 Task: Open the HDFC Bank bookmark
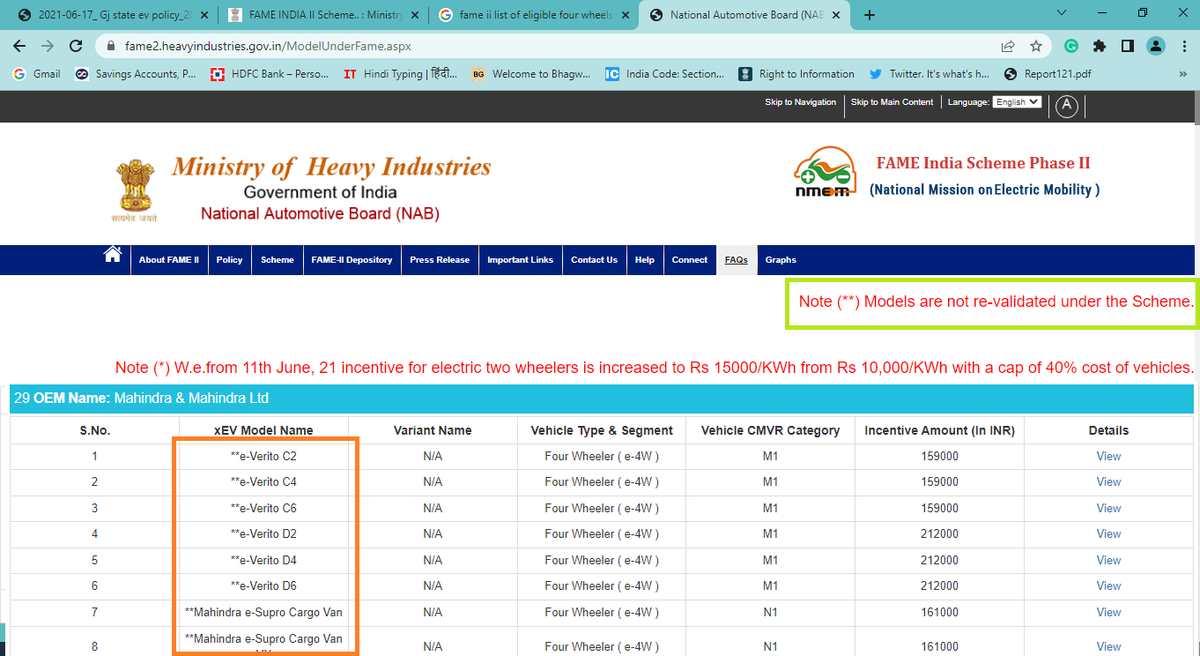pyautogui.click(x=270, y=74)
